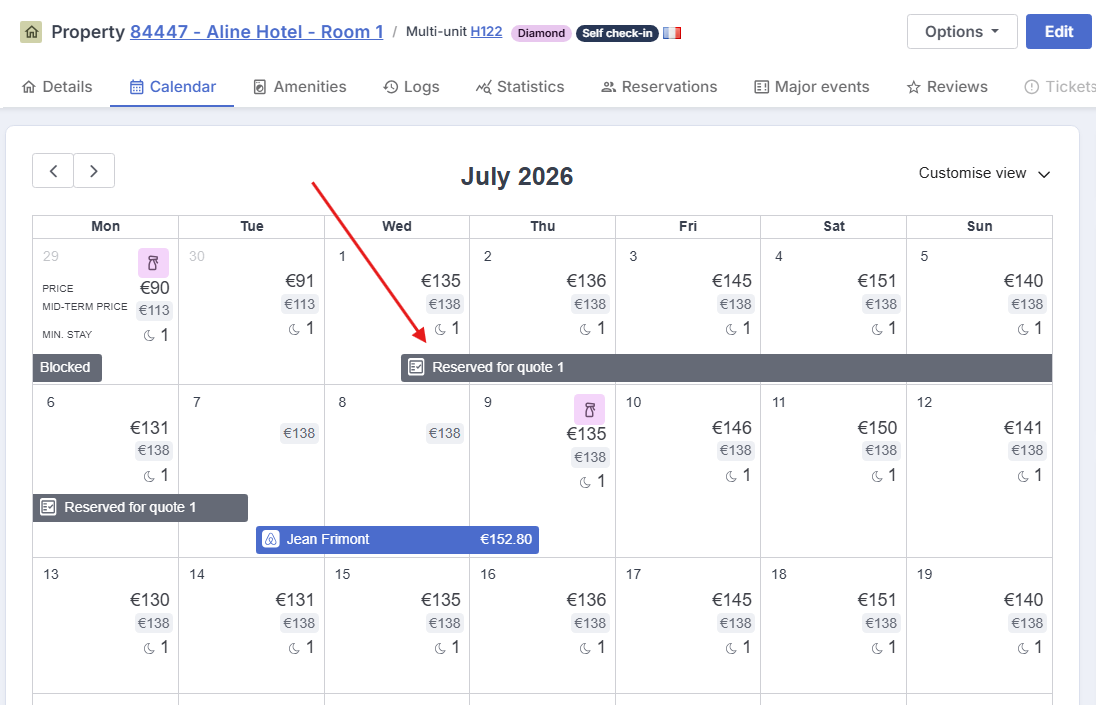Click the Airbnb icon on Jean Frimont booking
Image resolution: width=1096 pixels, height=705 pixels.
tap(271, 539)
